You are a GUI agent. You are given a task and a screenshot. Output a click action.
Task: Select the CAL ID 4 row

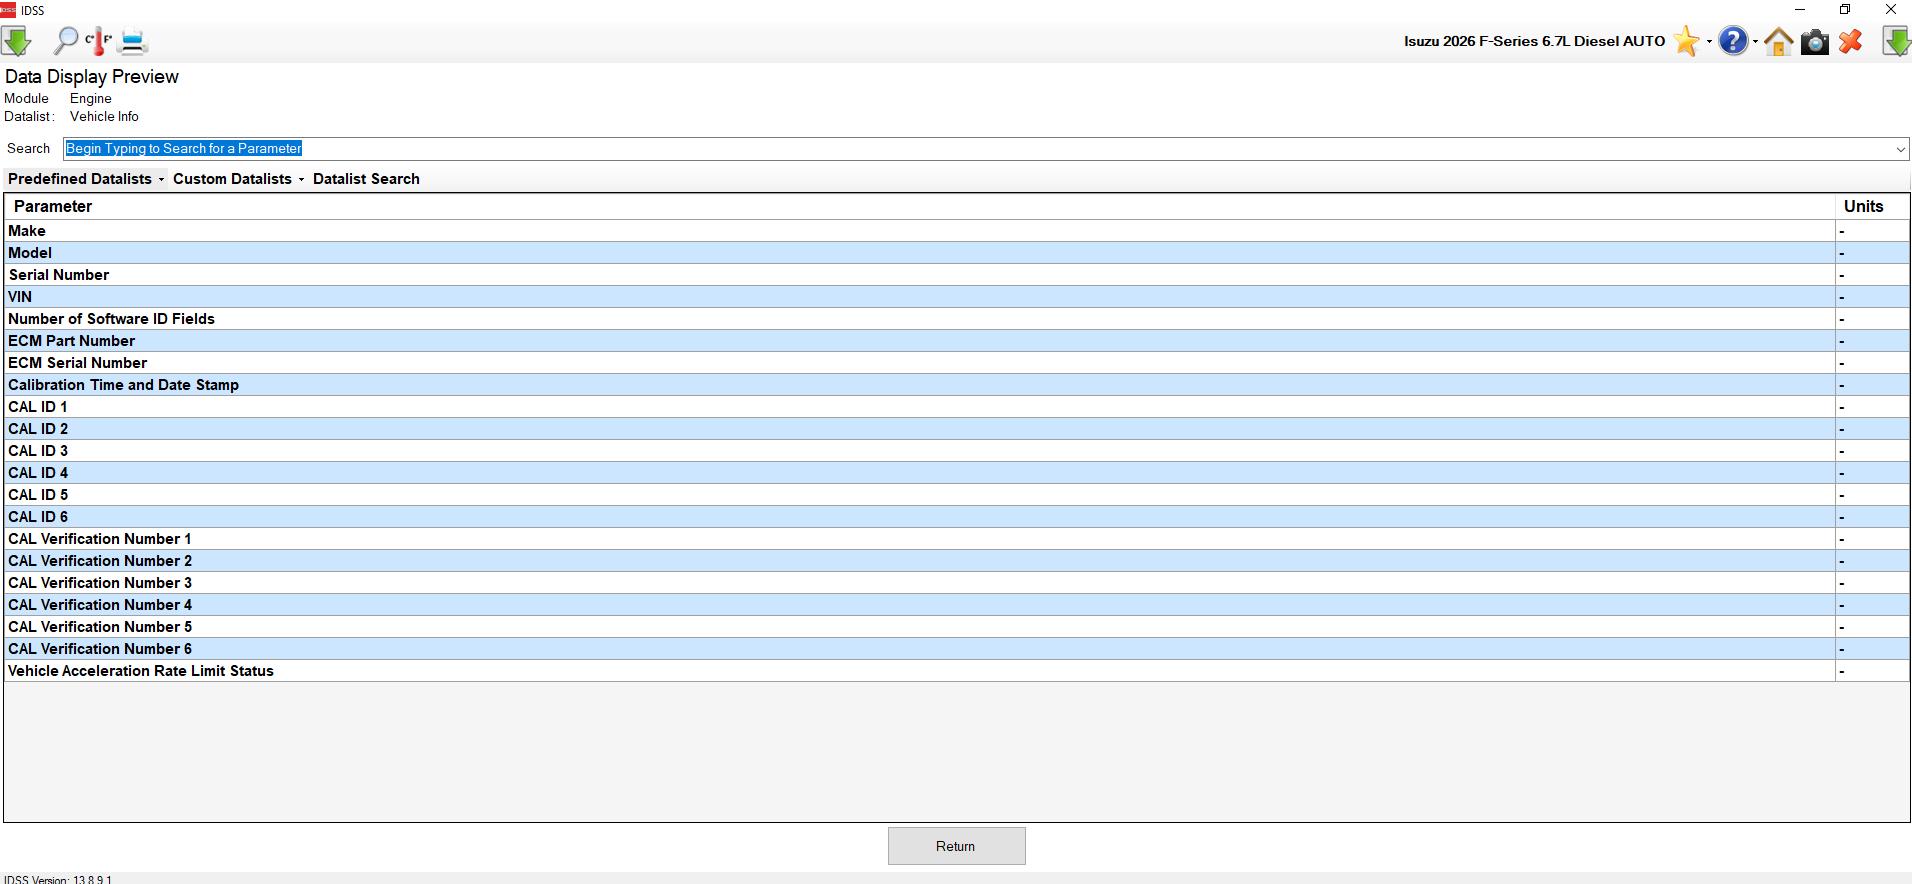[957, 473]
